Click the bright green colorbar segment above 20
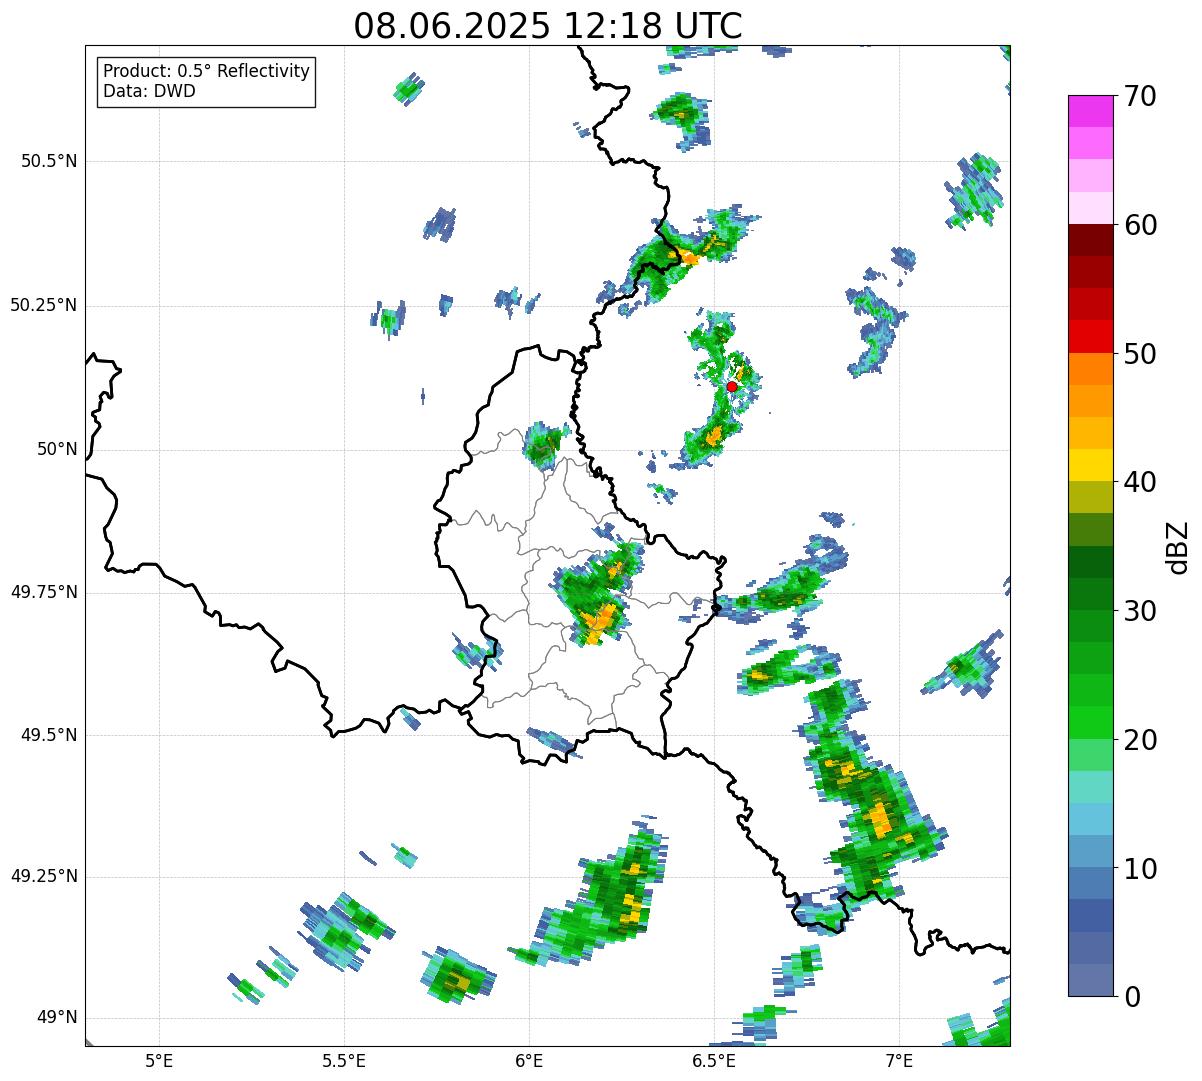The width and height of the screenshot is (1202, 1081). (1089, 722)
